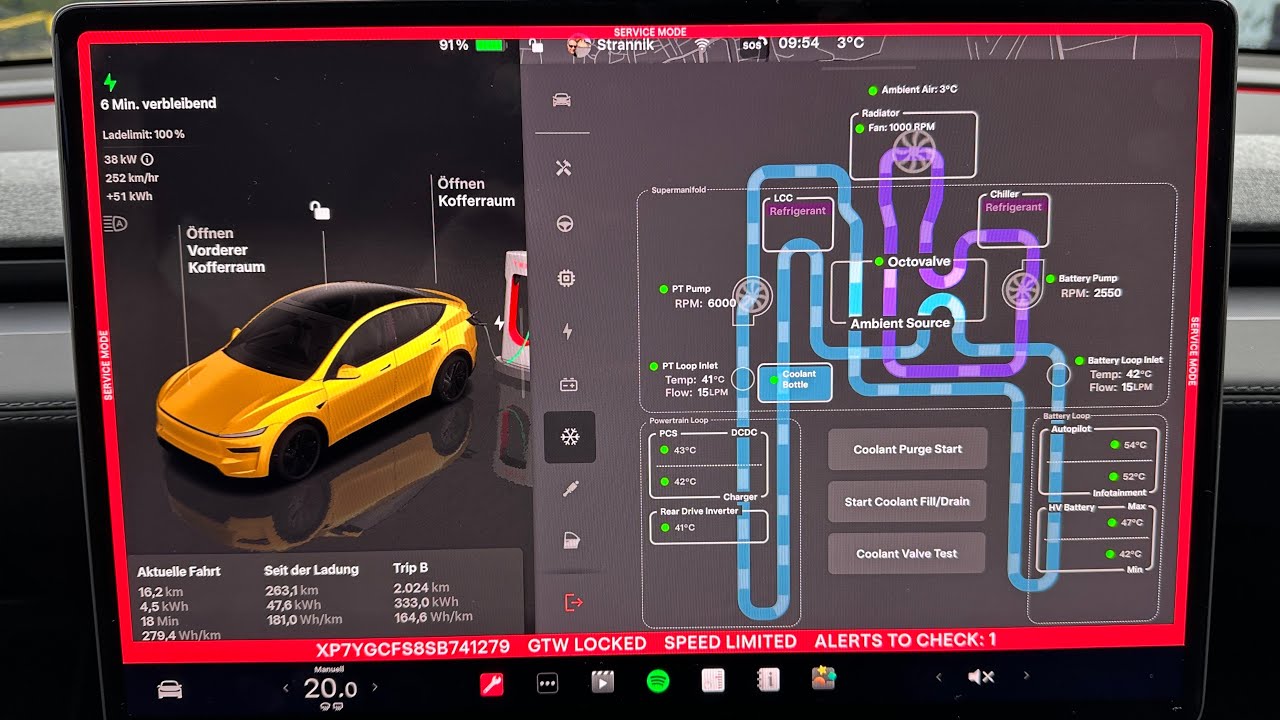Click the Radiator fan icon
1280x720 pixels.
tap(913, 151)
